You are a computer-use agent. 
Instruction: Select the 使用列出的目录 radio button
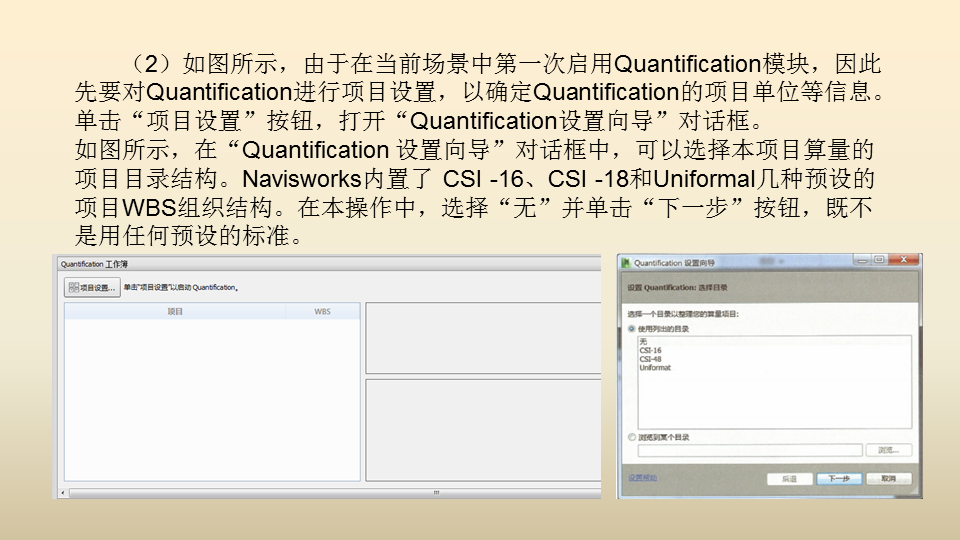[x=632, y=329]
